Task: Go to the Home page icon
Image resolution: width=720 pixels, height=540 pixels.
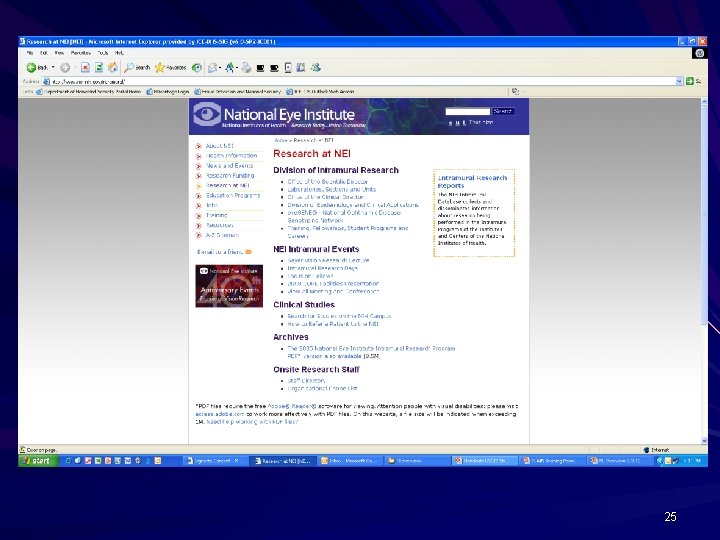Action: click(x=112, y=68)
